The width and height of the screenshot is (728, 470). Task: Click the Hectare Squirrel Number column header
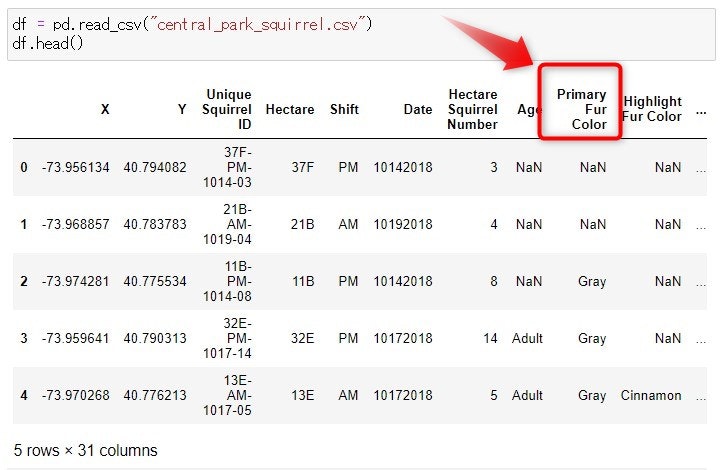[x=472, y=109]
